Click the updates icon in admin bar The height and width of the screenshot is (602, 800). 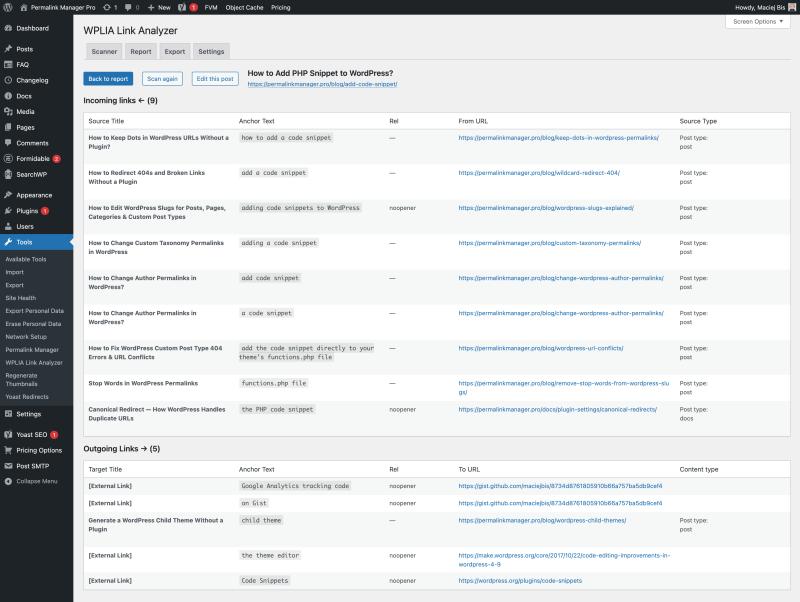tap(107, 7)
